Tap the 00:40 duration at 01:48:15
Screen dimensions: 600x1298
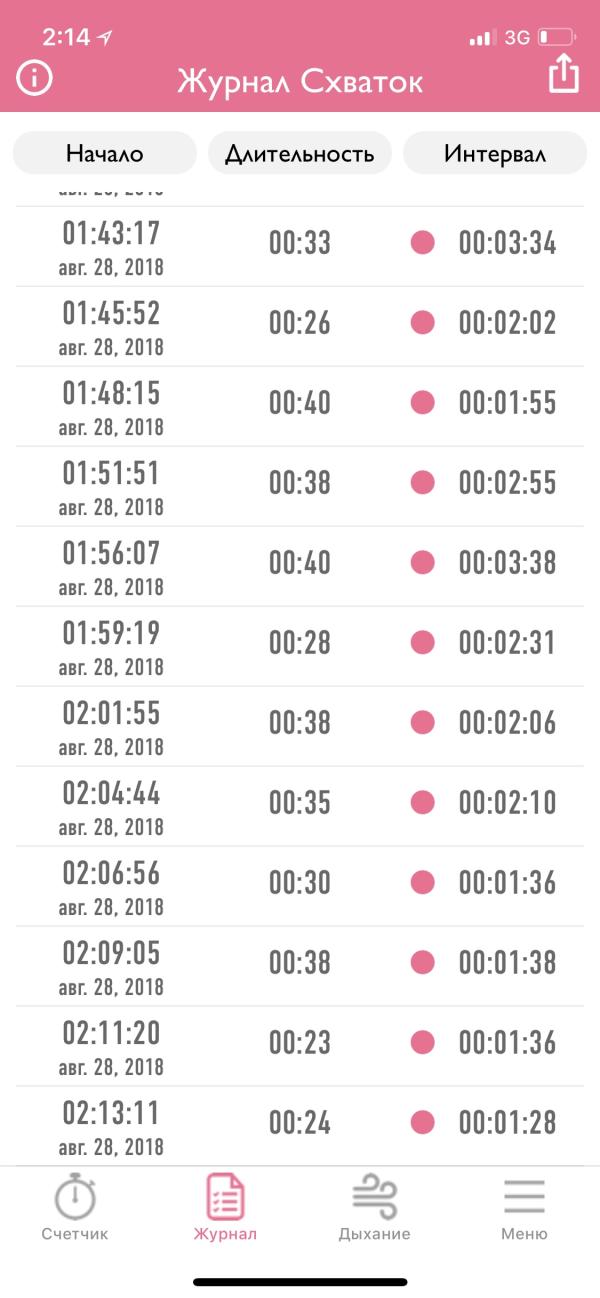(300, 402)
